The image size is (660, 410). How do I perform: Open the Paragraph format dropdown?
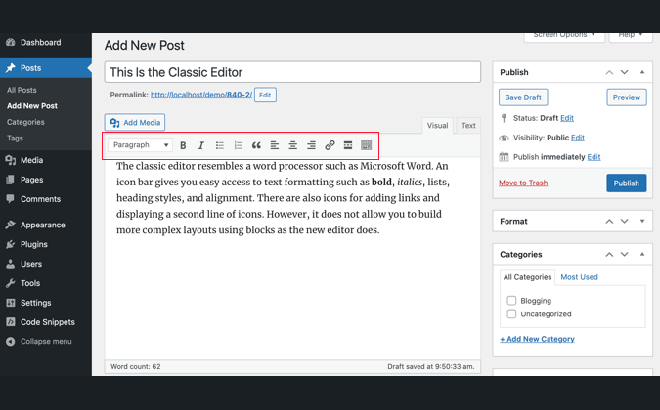[x=141, y=145]
